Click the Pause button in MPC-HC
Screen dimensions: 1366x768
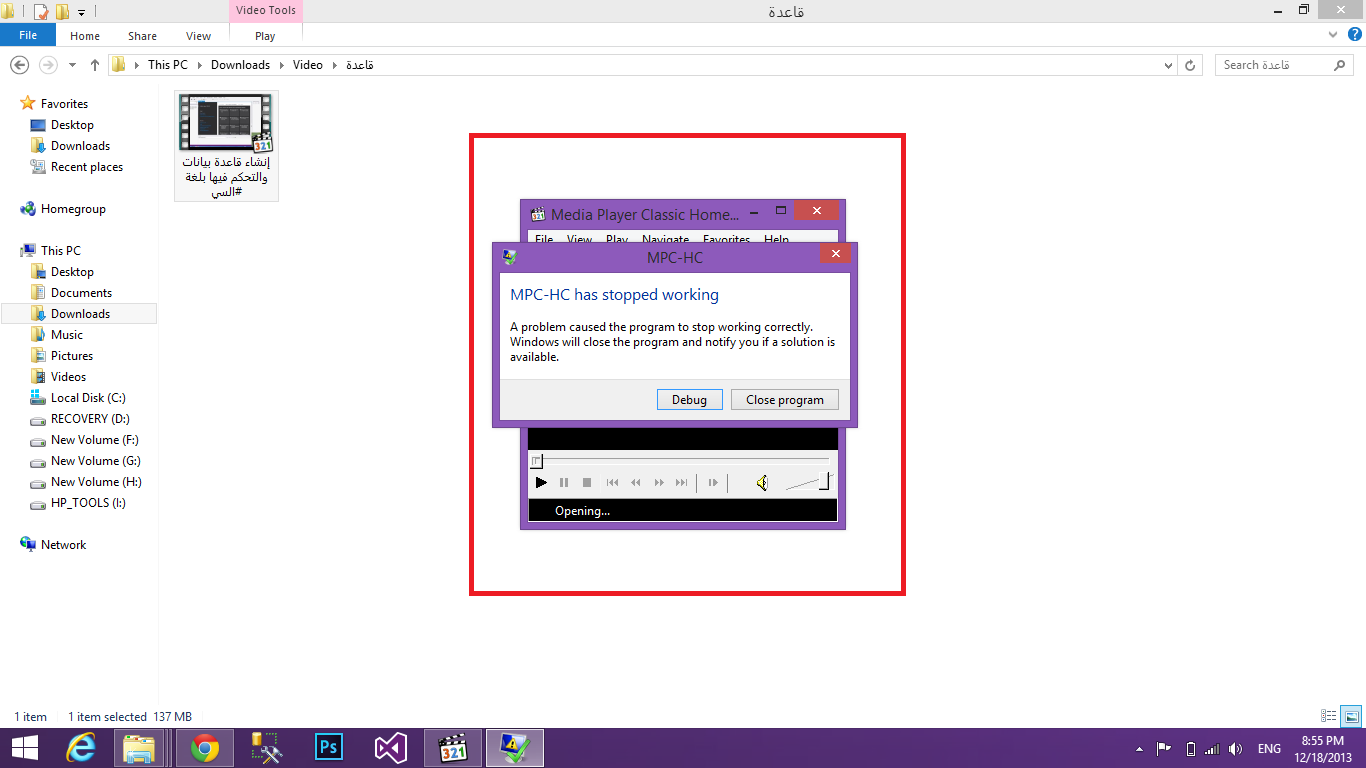tap(564, 483)
